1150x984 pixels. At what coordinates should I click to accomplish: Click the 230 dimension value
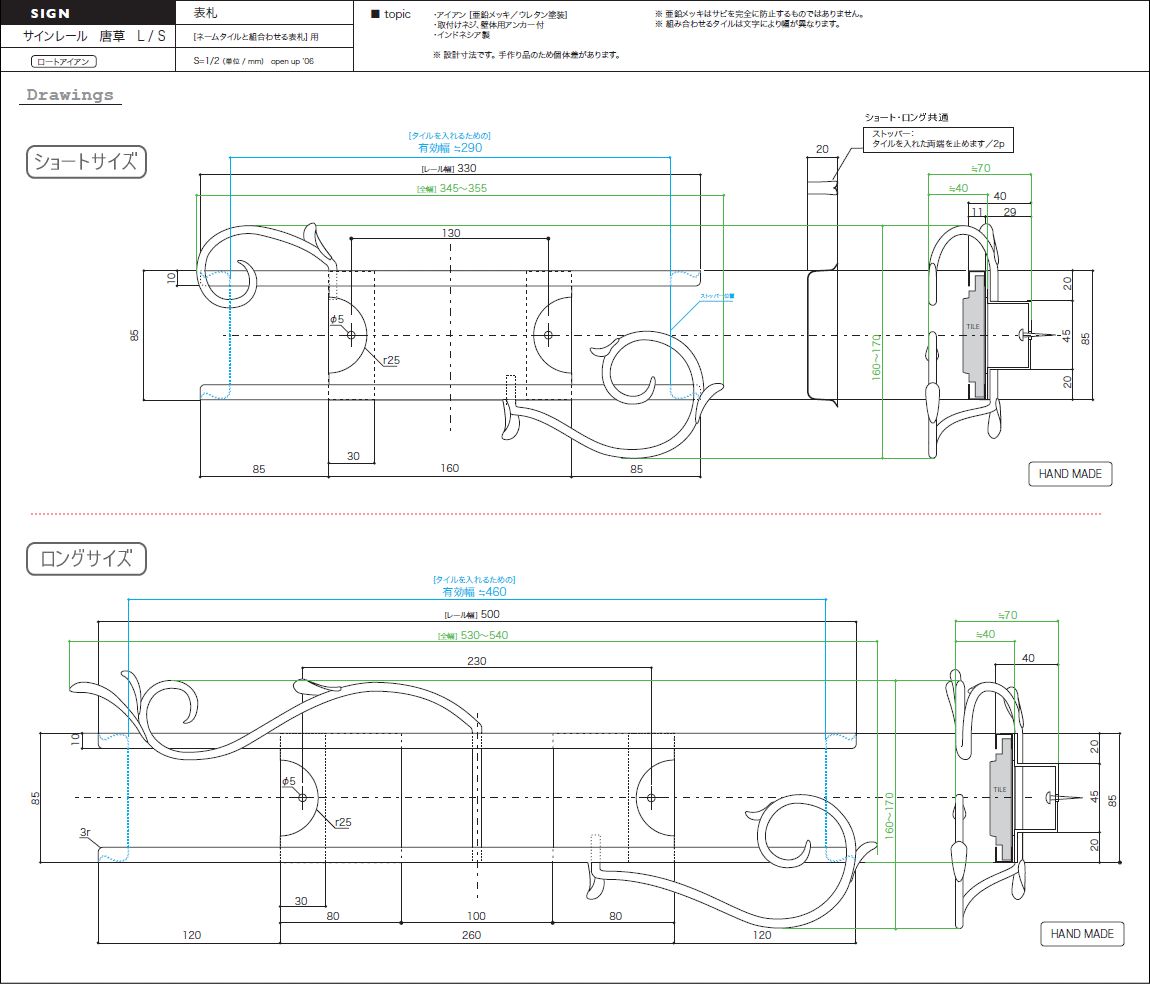click(x=476, y=660)
